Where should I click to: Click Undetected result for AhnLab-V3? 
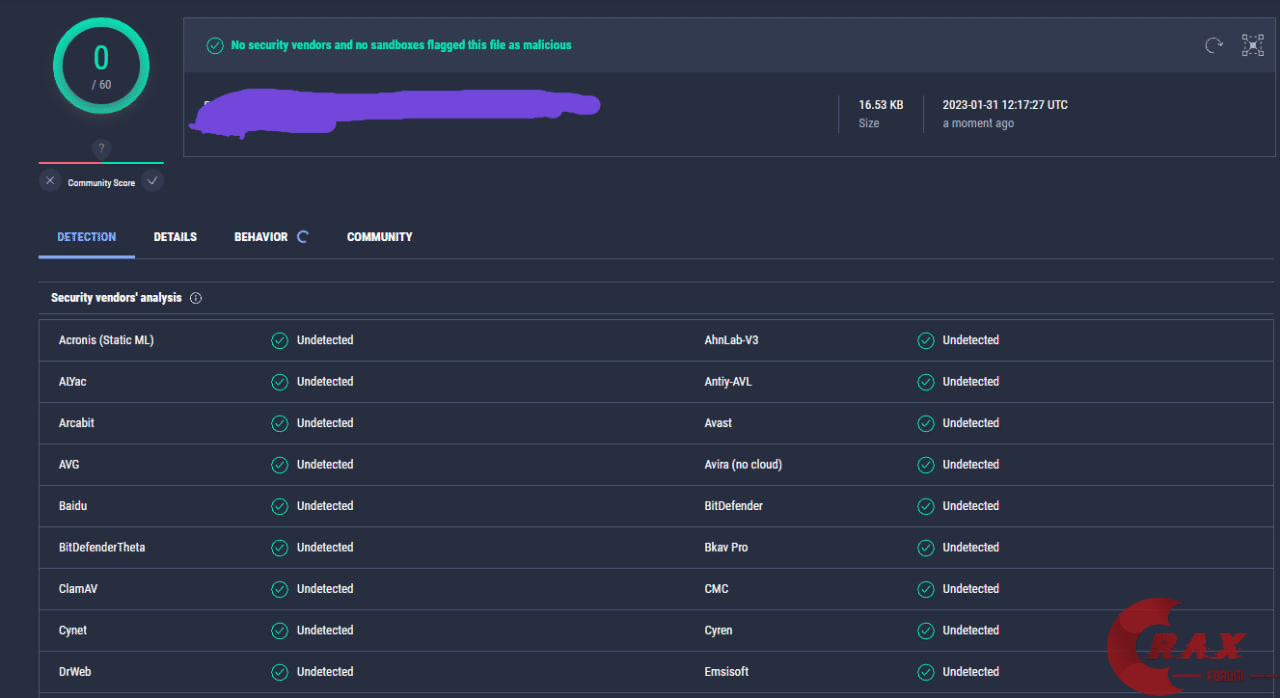[971, 340]
